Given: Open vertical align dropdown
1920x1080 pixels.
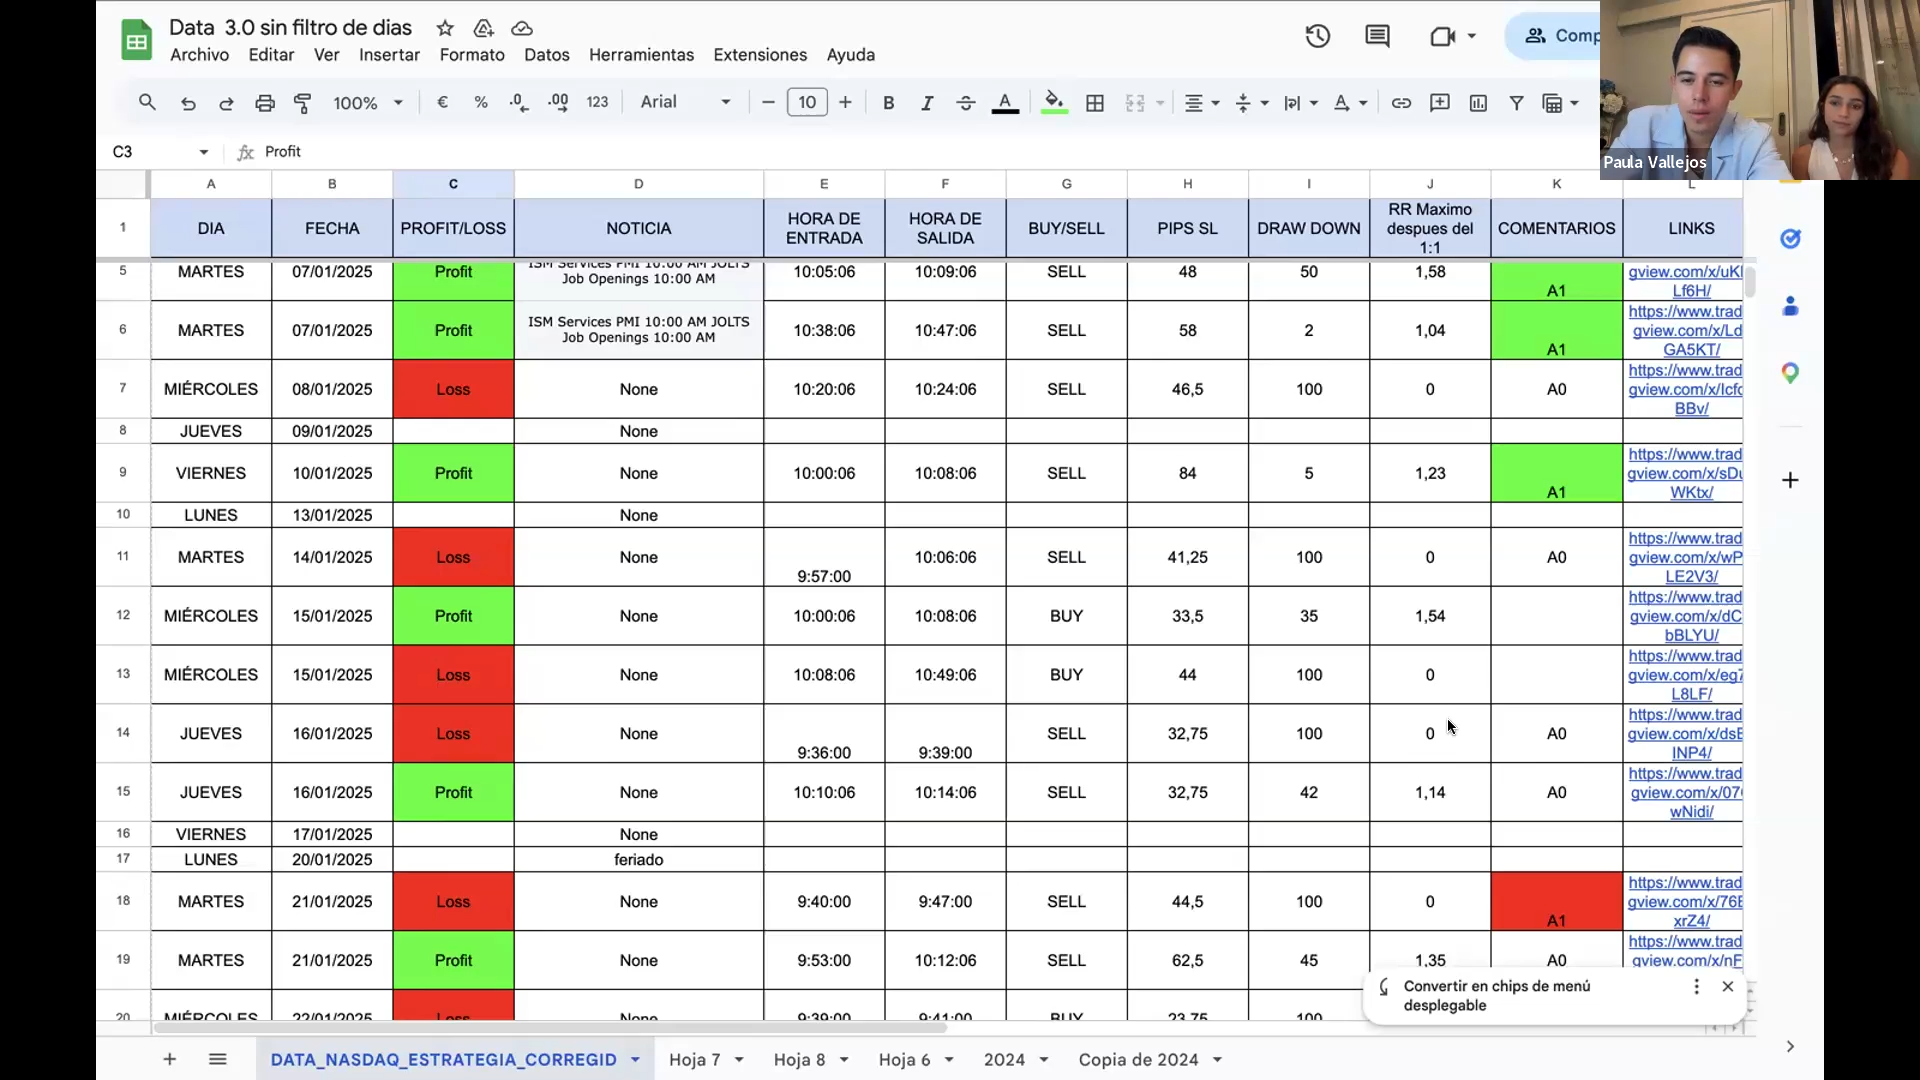Looking at the screenshot, I should 1251,103.
